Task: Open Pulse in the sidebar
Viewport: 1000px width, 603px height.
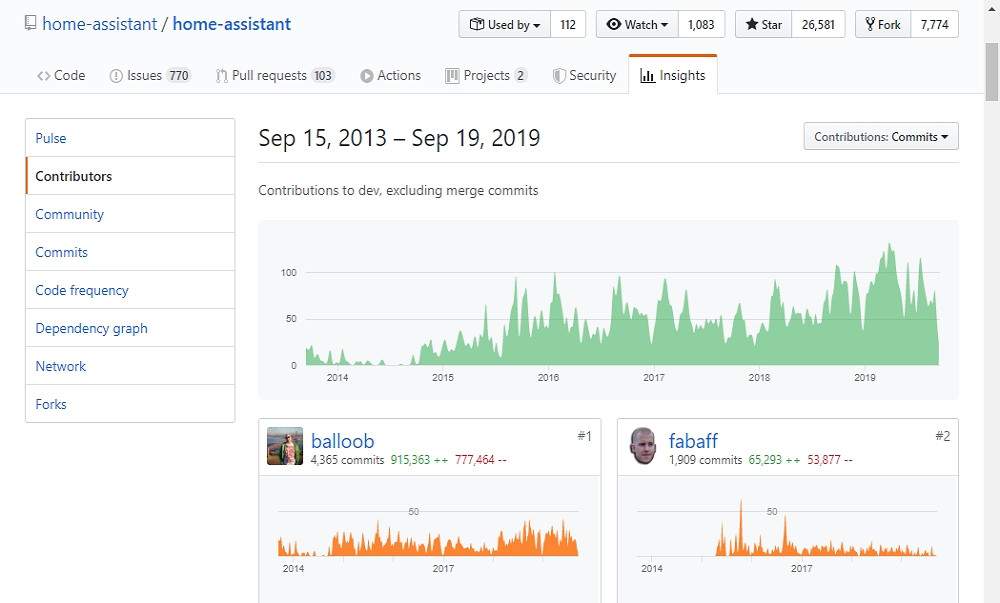Action: coord(130,138)
